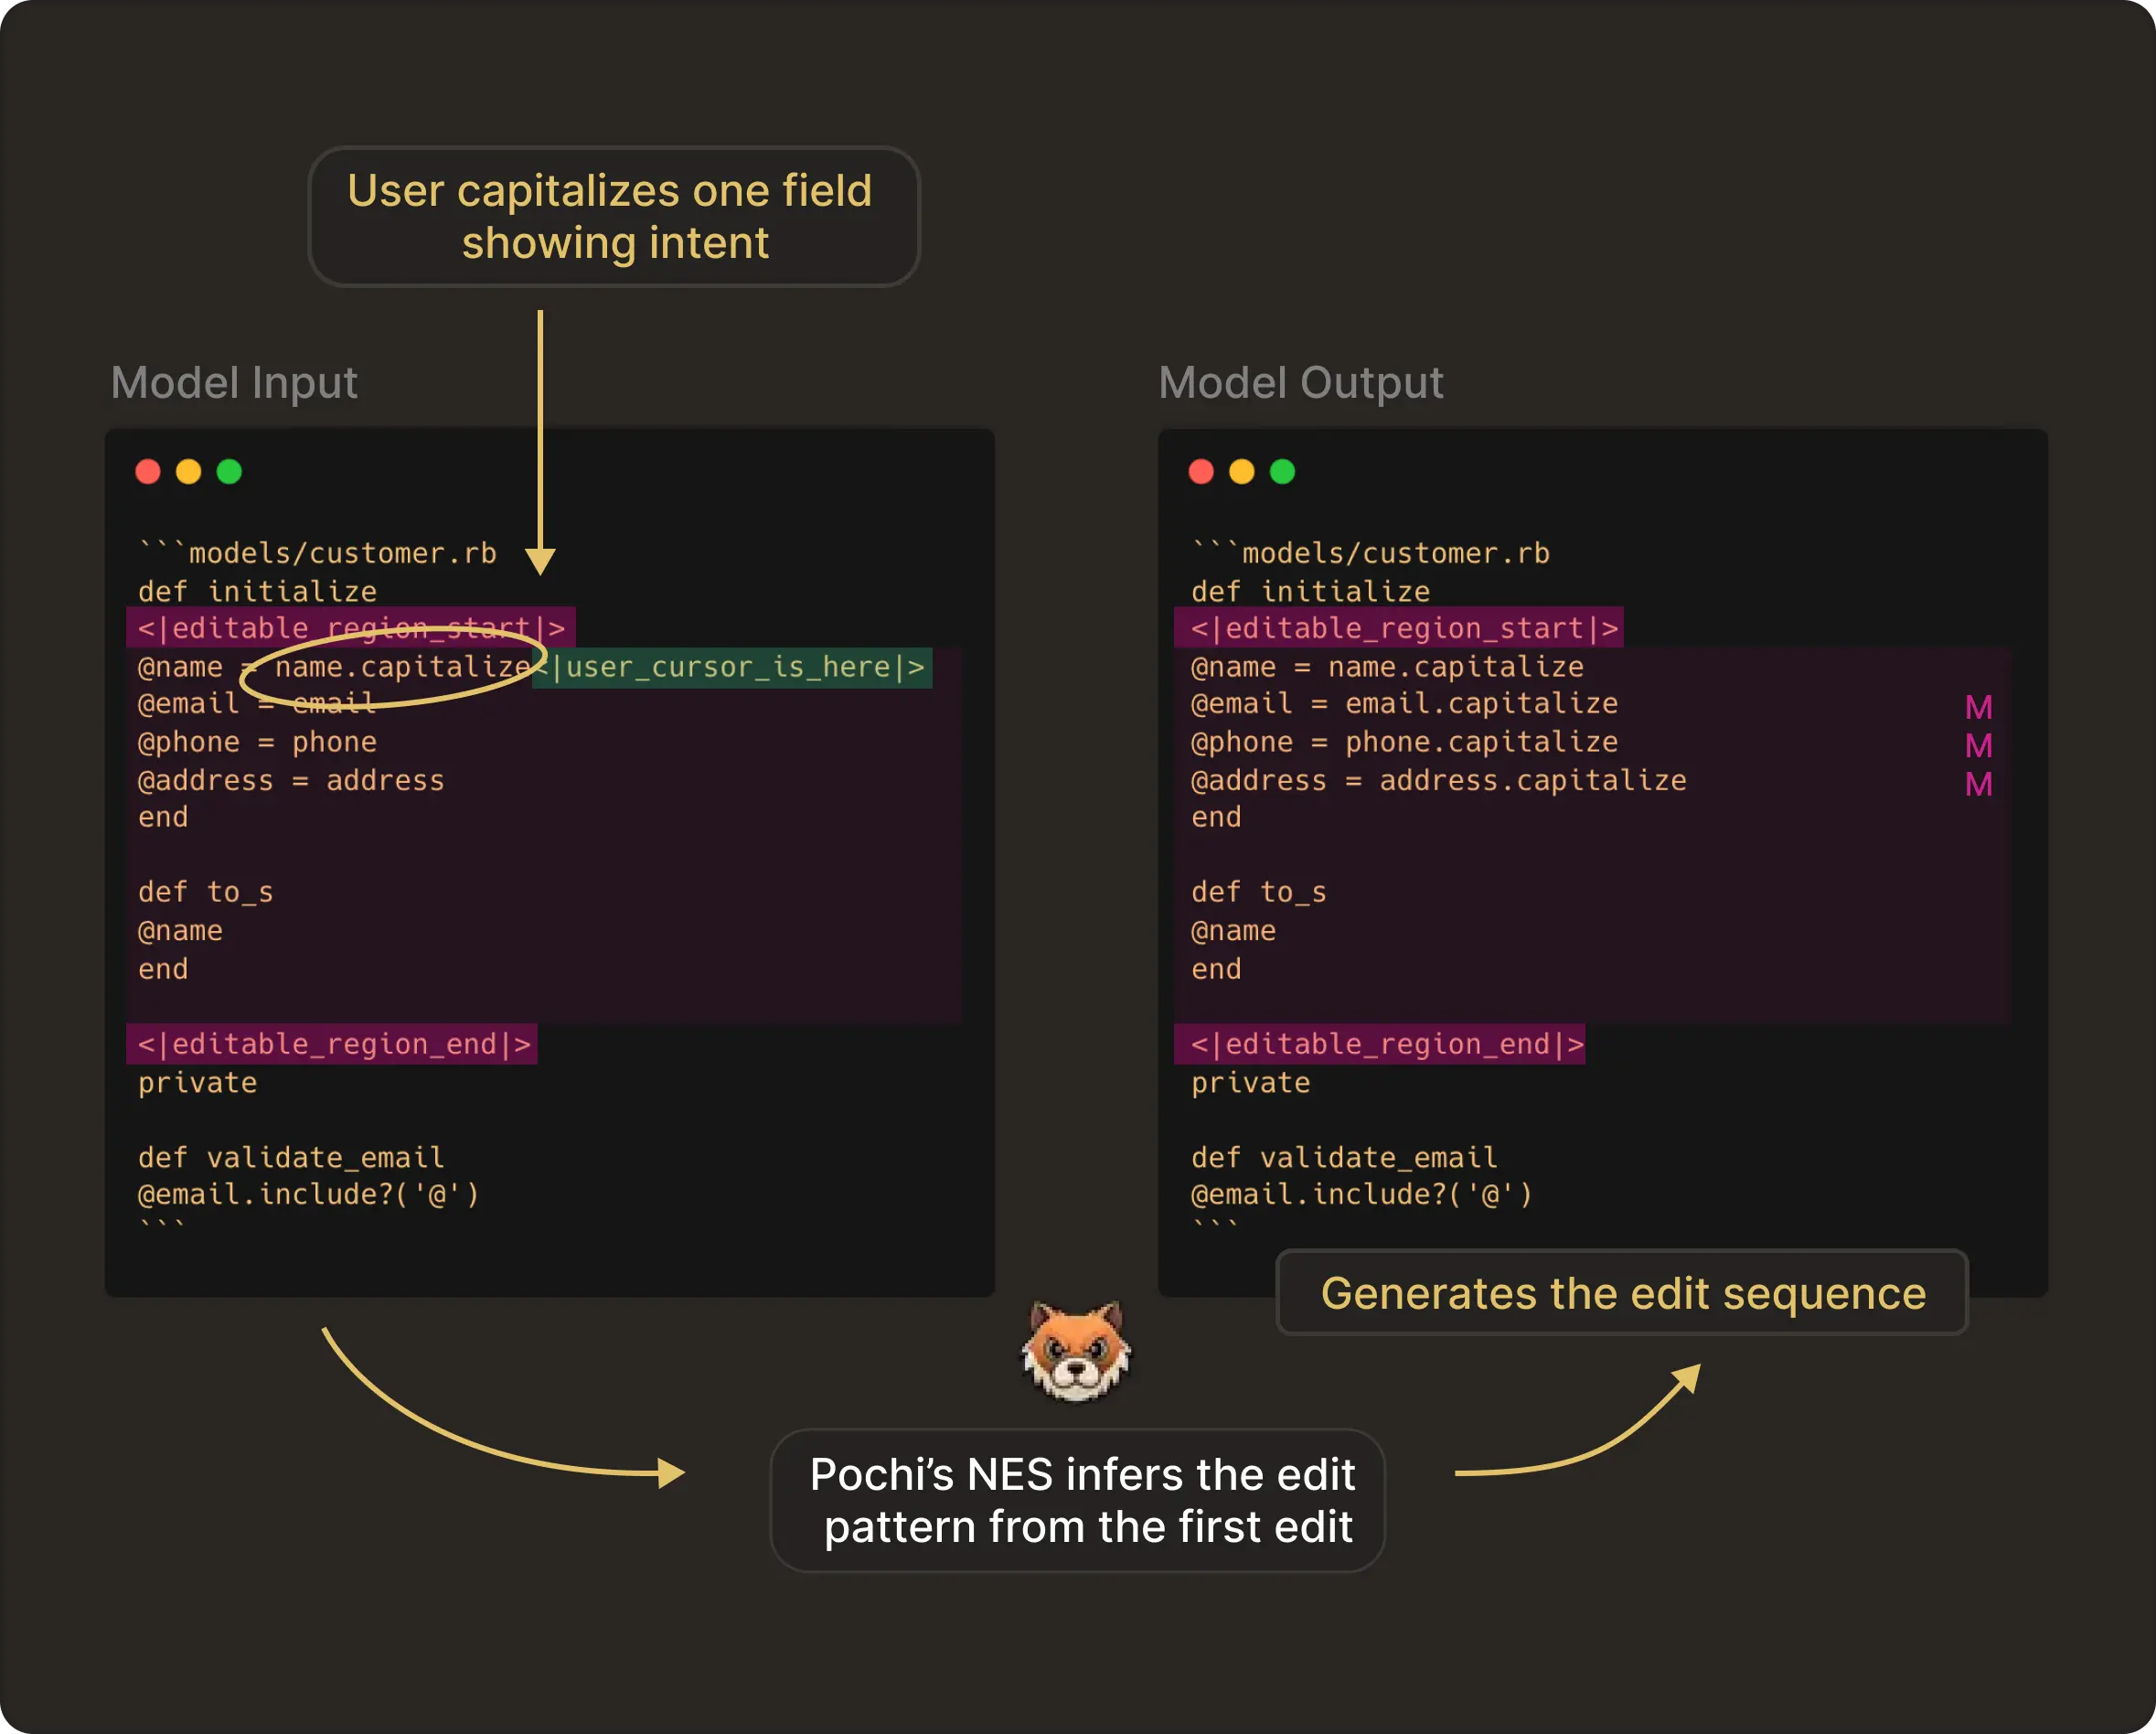Click red dot in Model Input window

148,472
